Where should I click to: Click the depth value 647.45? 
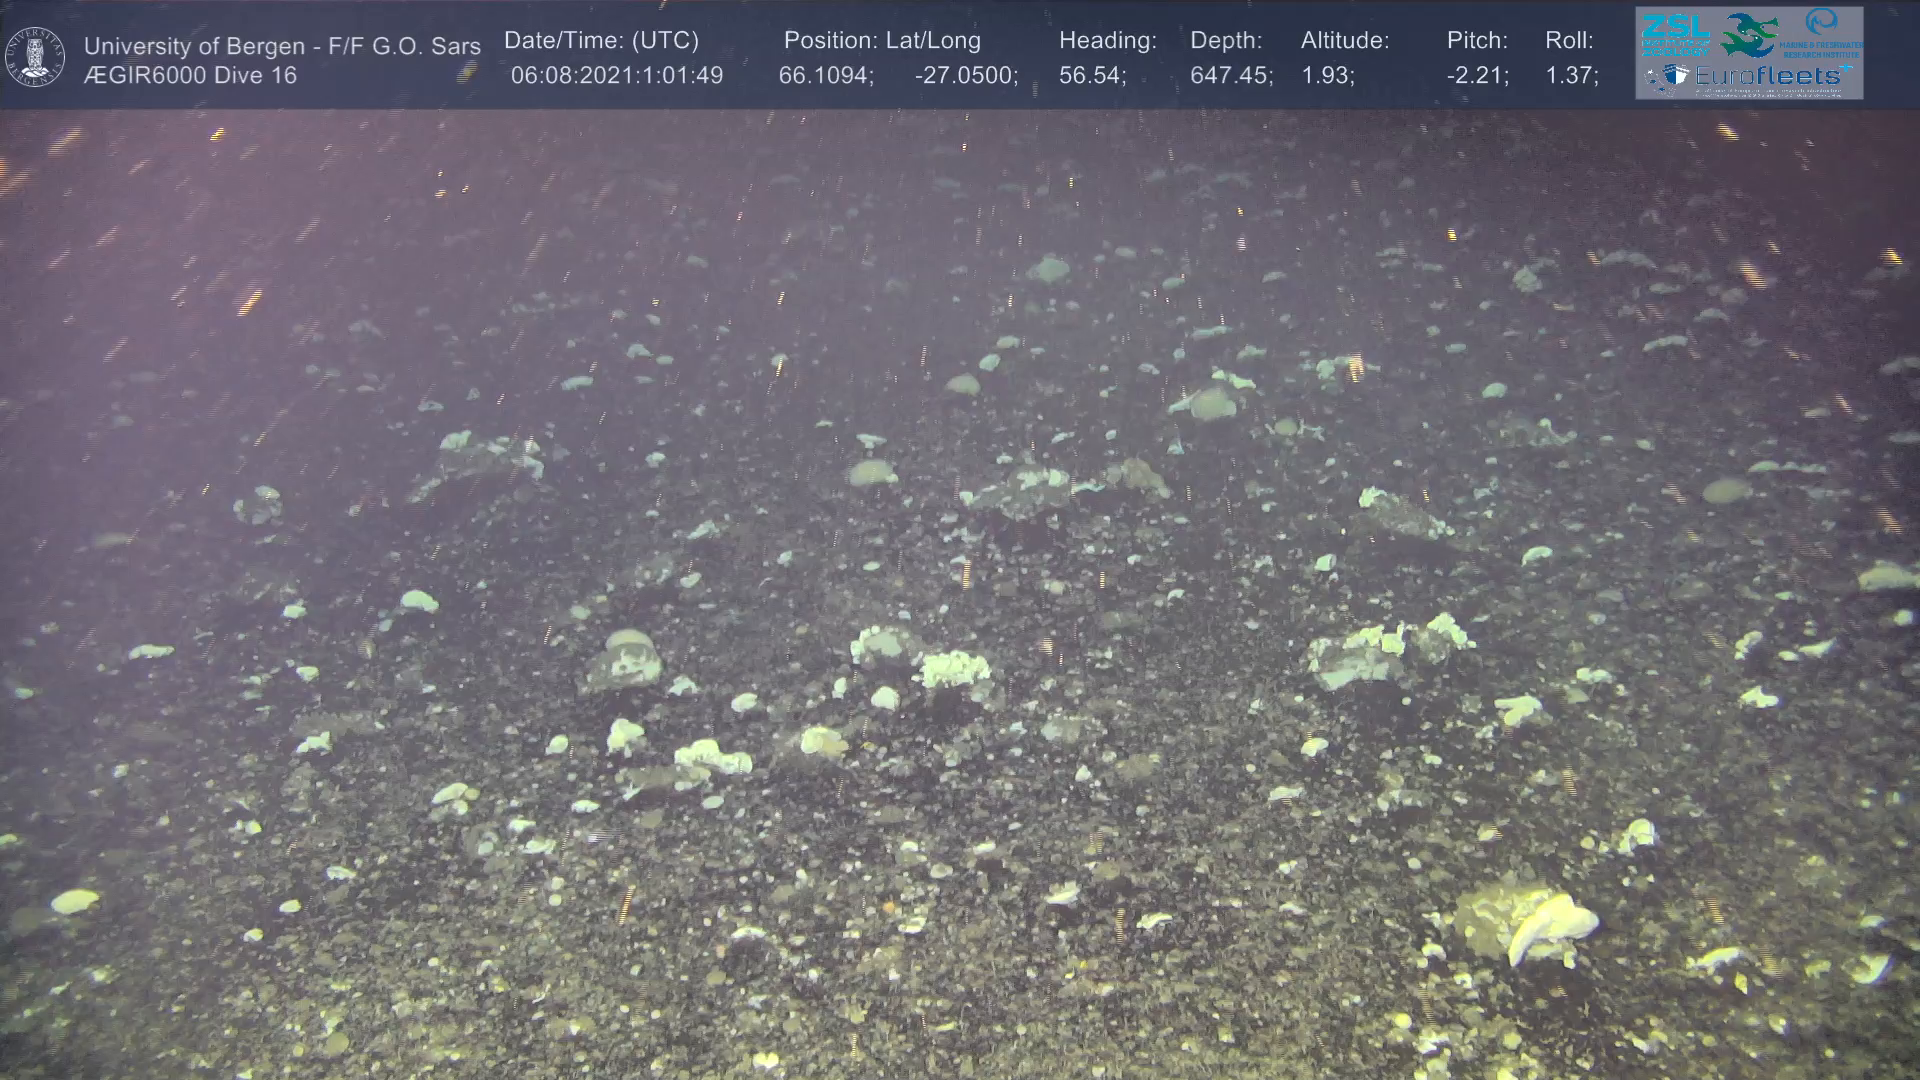tap(1230, 76)
